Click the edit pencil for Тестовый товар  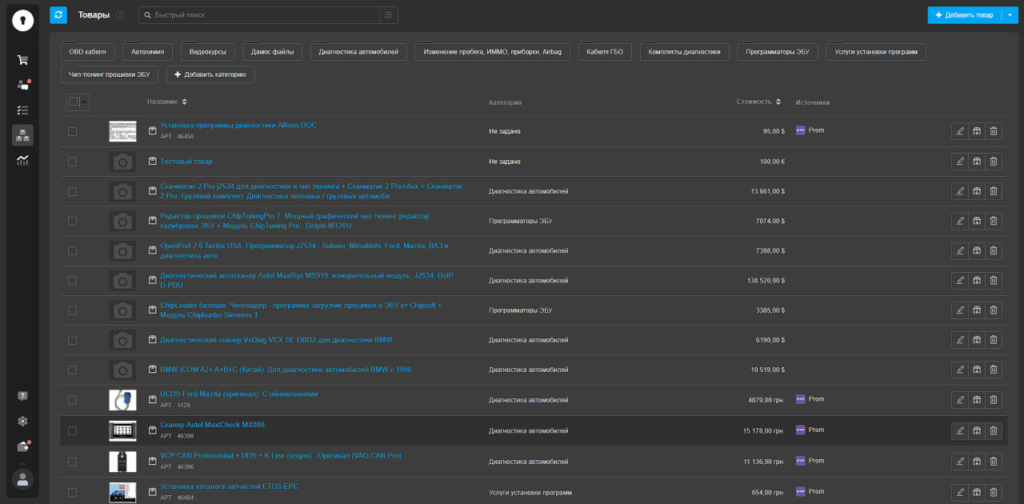tap(960, 161)
